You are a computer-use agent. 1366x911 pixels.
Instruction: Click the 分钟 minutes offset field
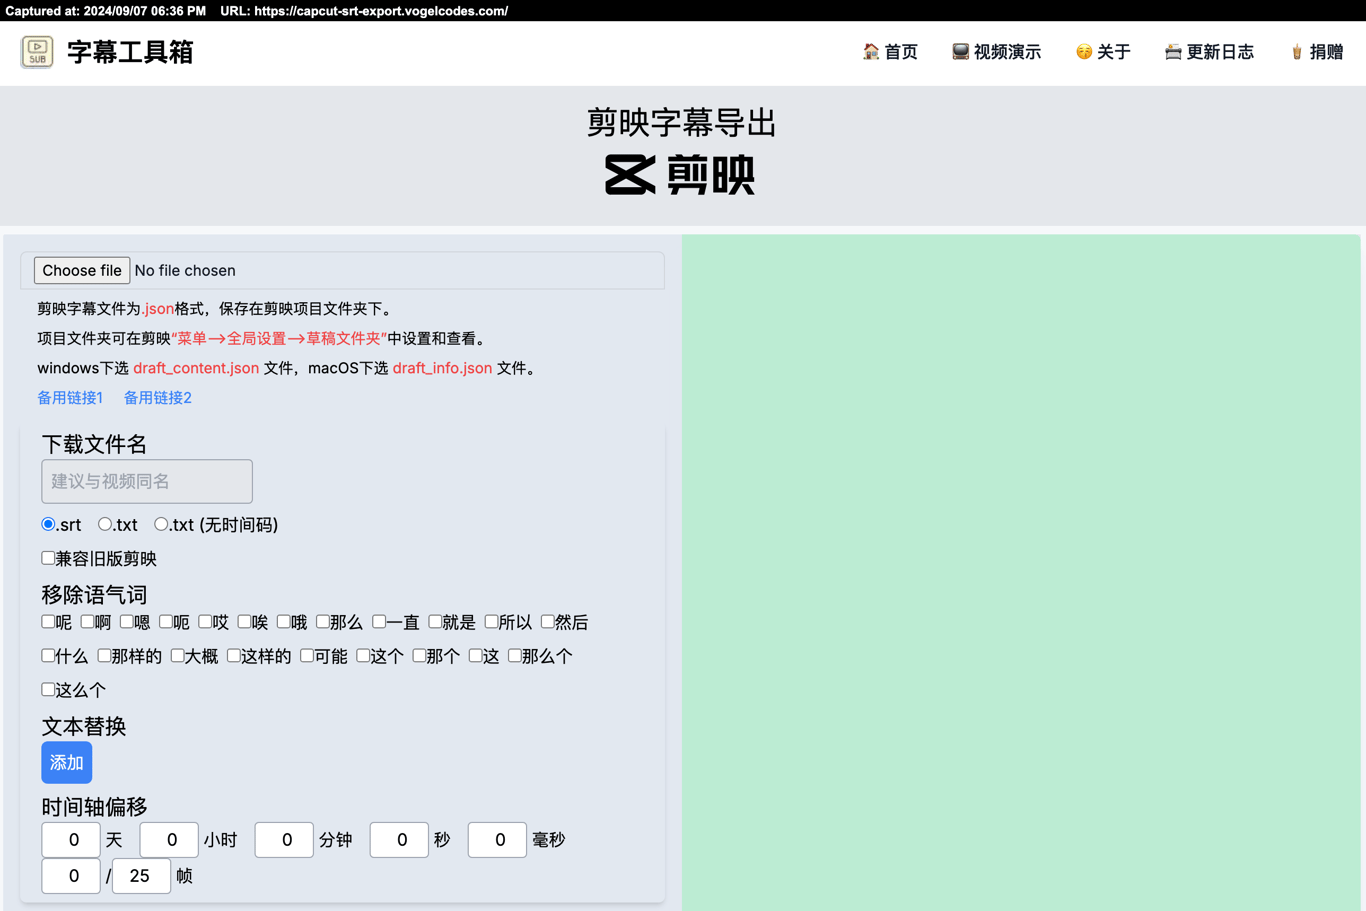tap(284, 840)
